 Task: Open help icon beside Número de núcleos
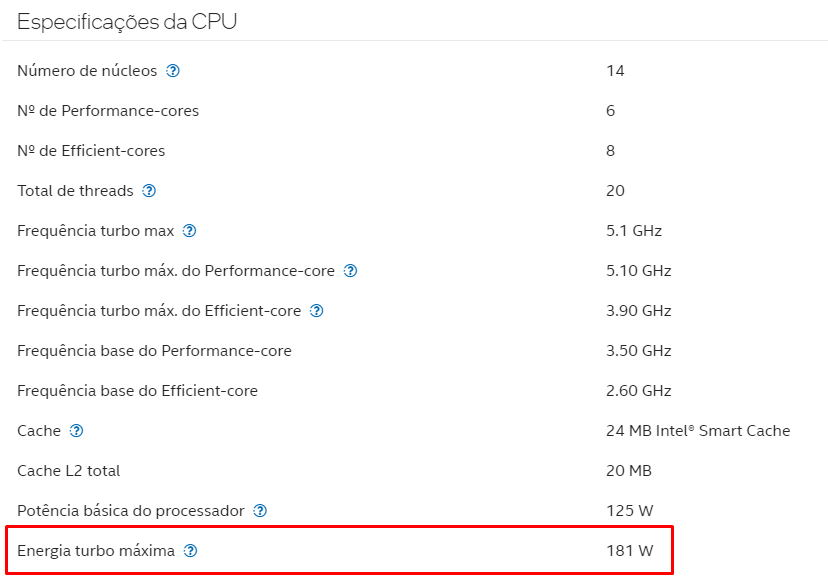pyautogui.click(x=173, y=71)
